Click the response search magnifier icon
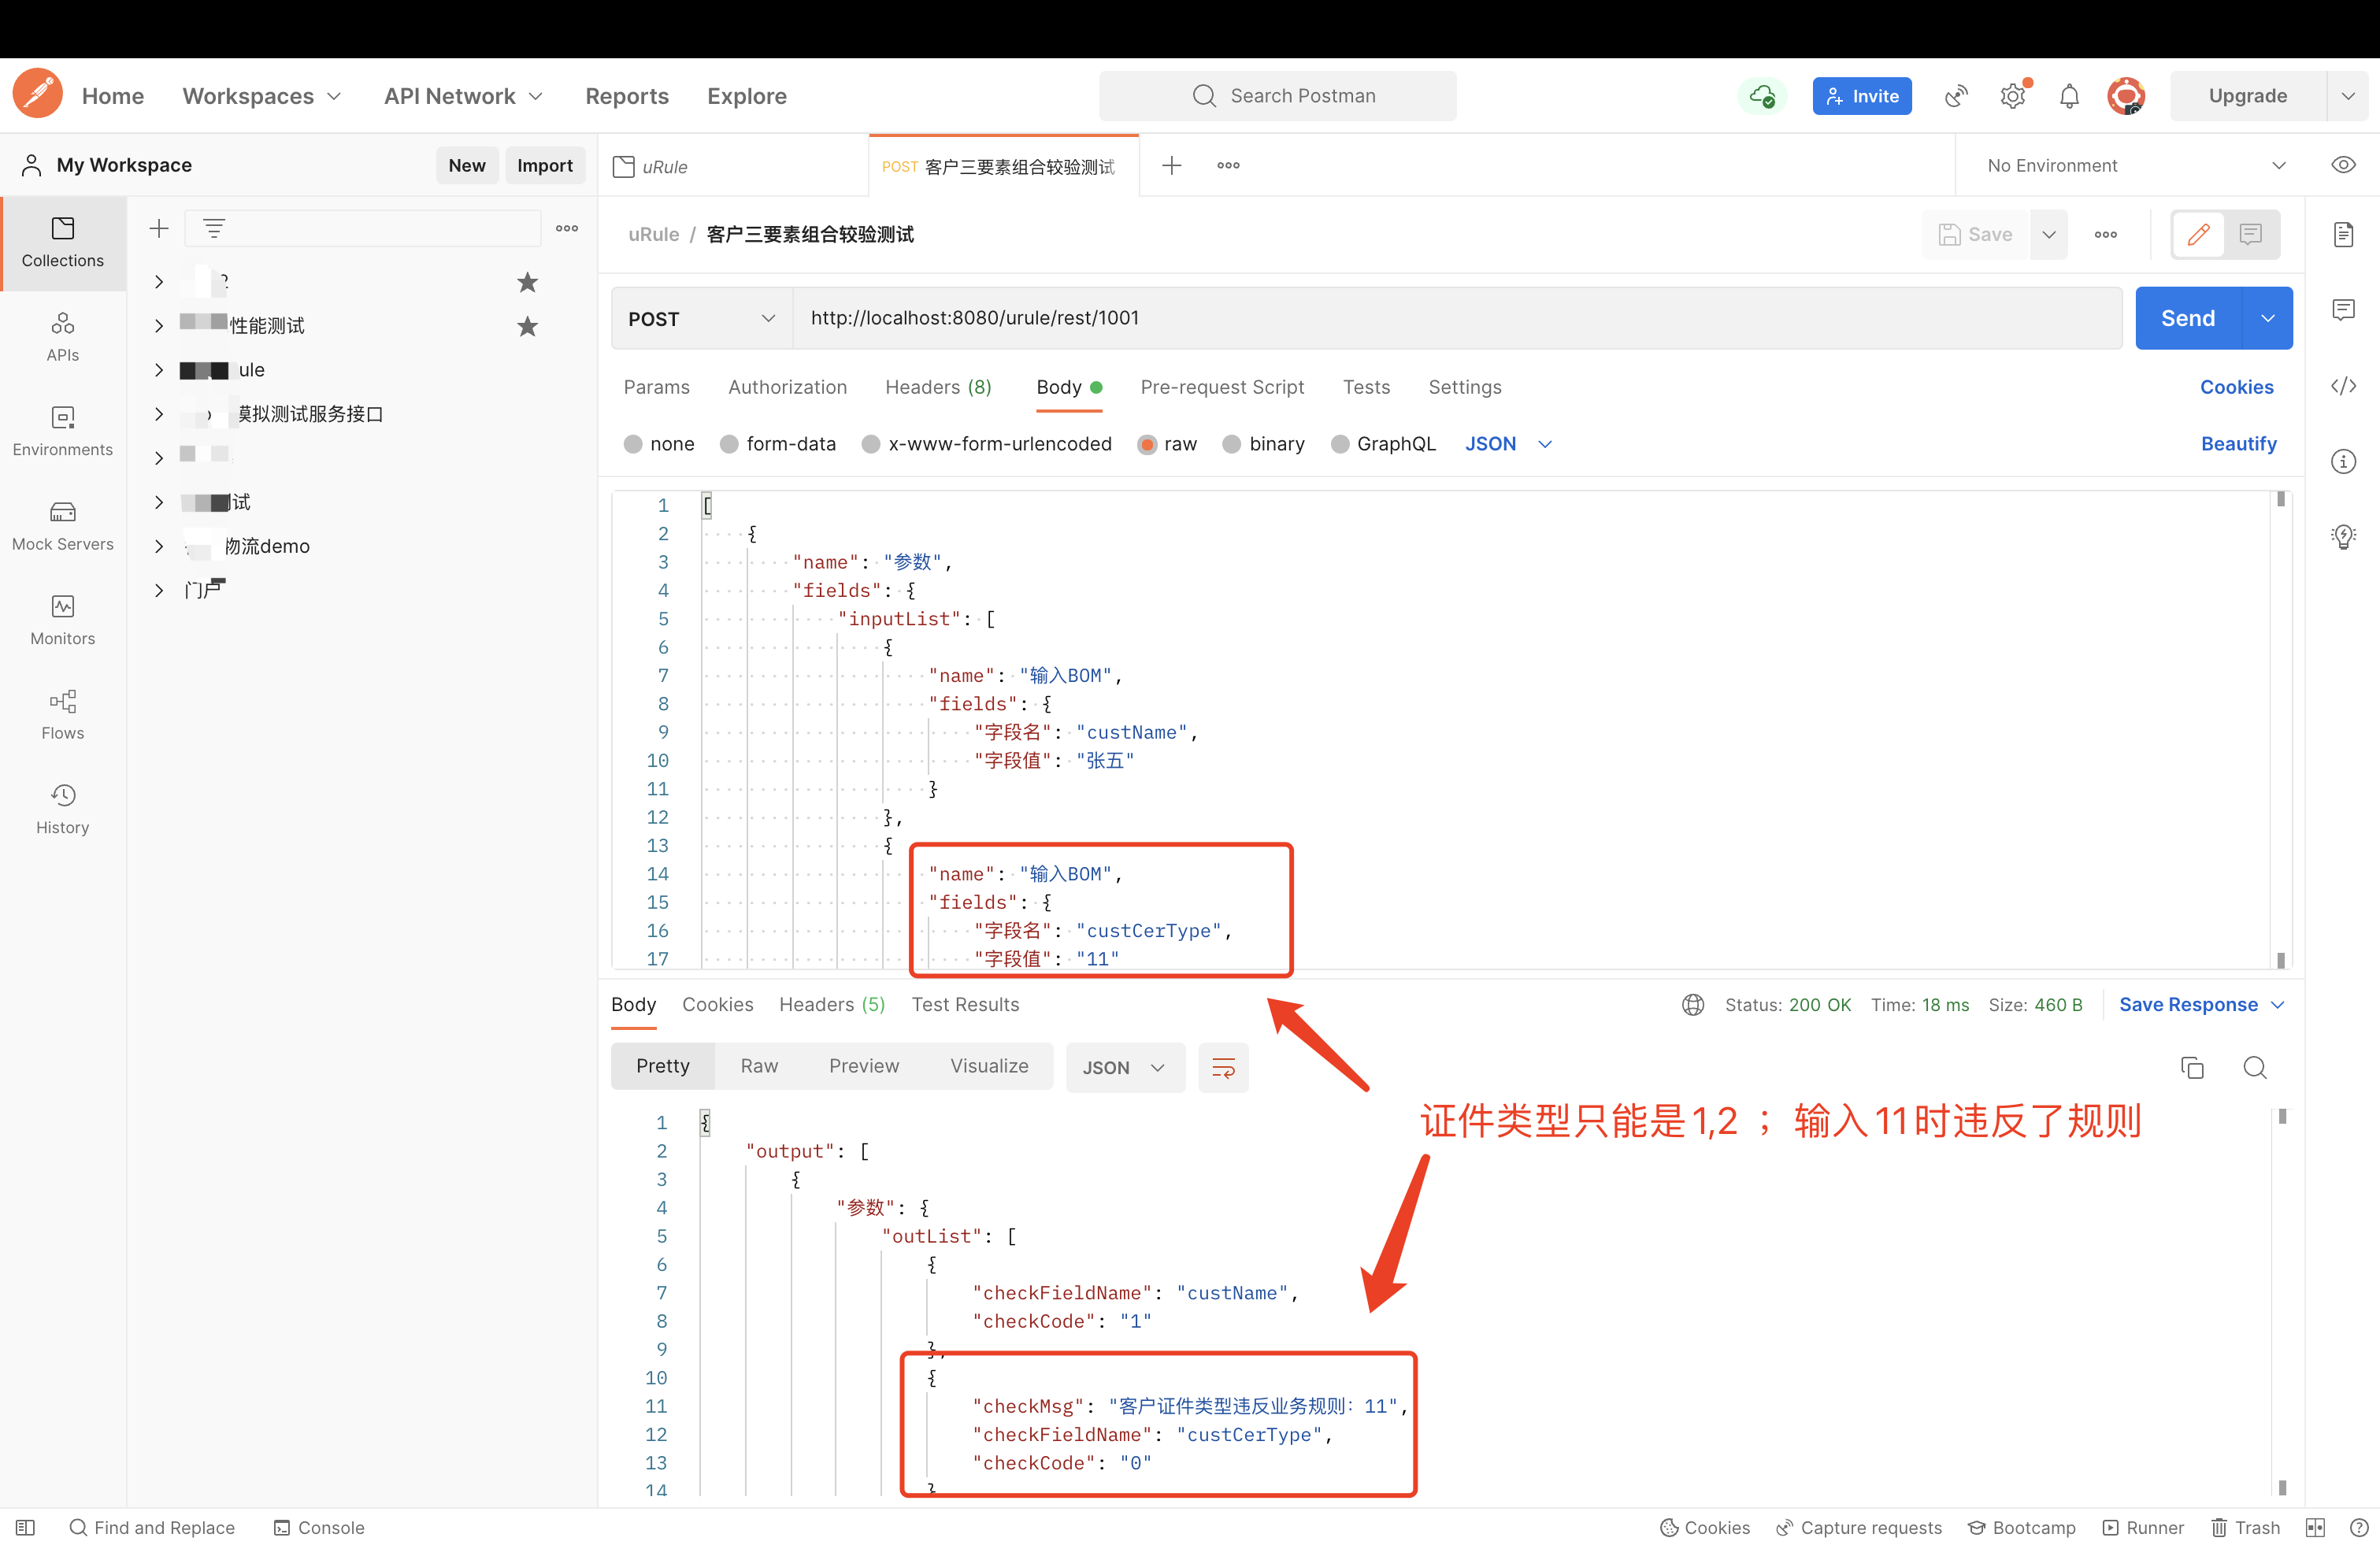The width and height of the screenshot is (2380, 1545). tap(2254, 1067)
